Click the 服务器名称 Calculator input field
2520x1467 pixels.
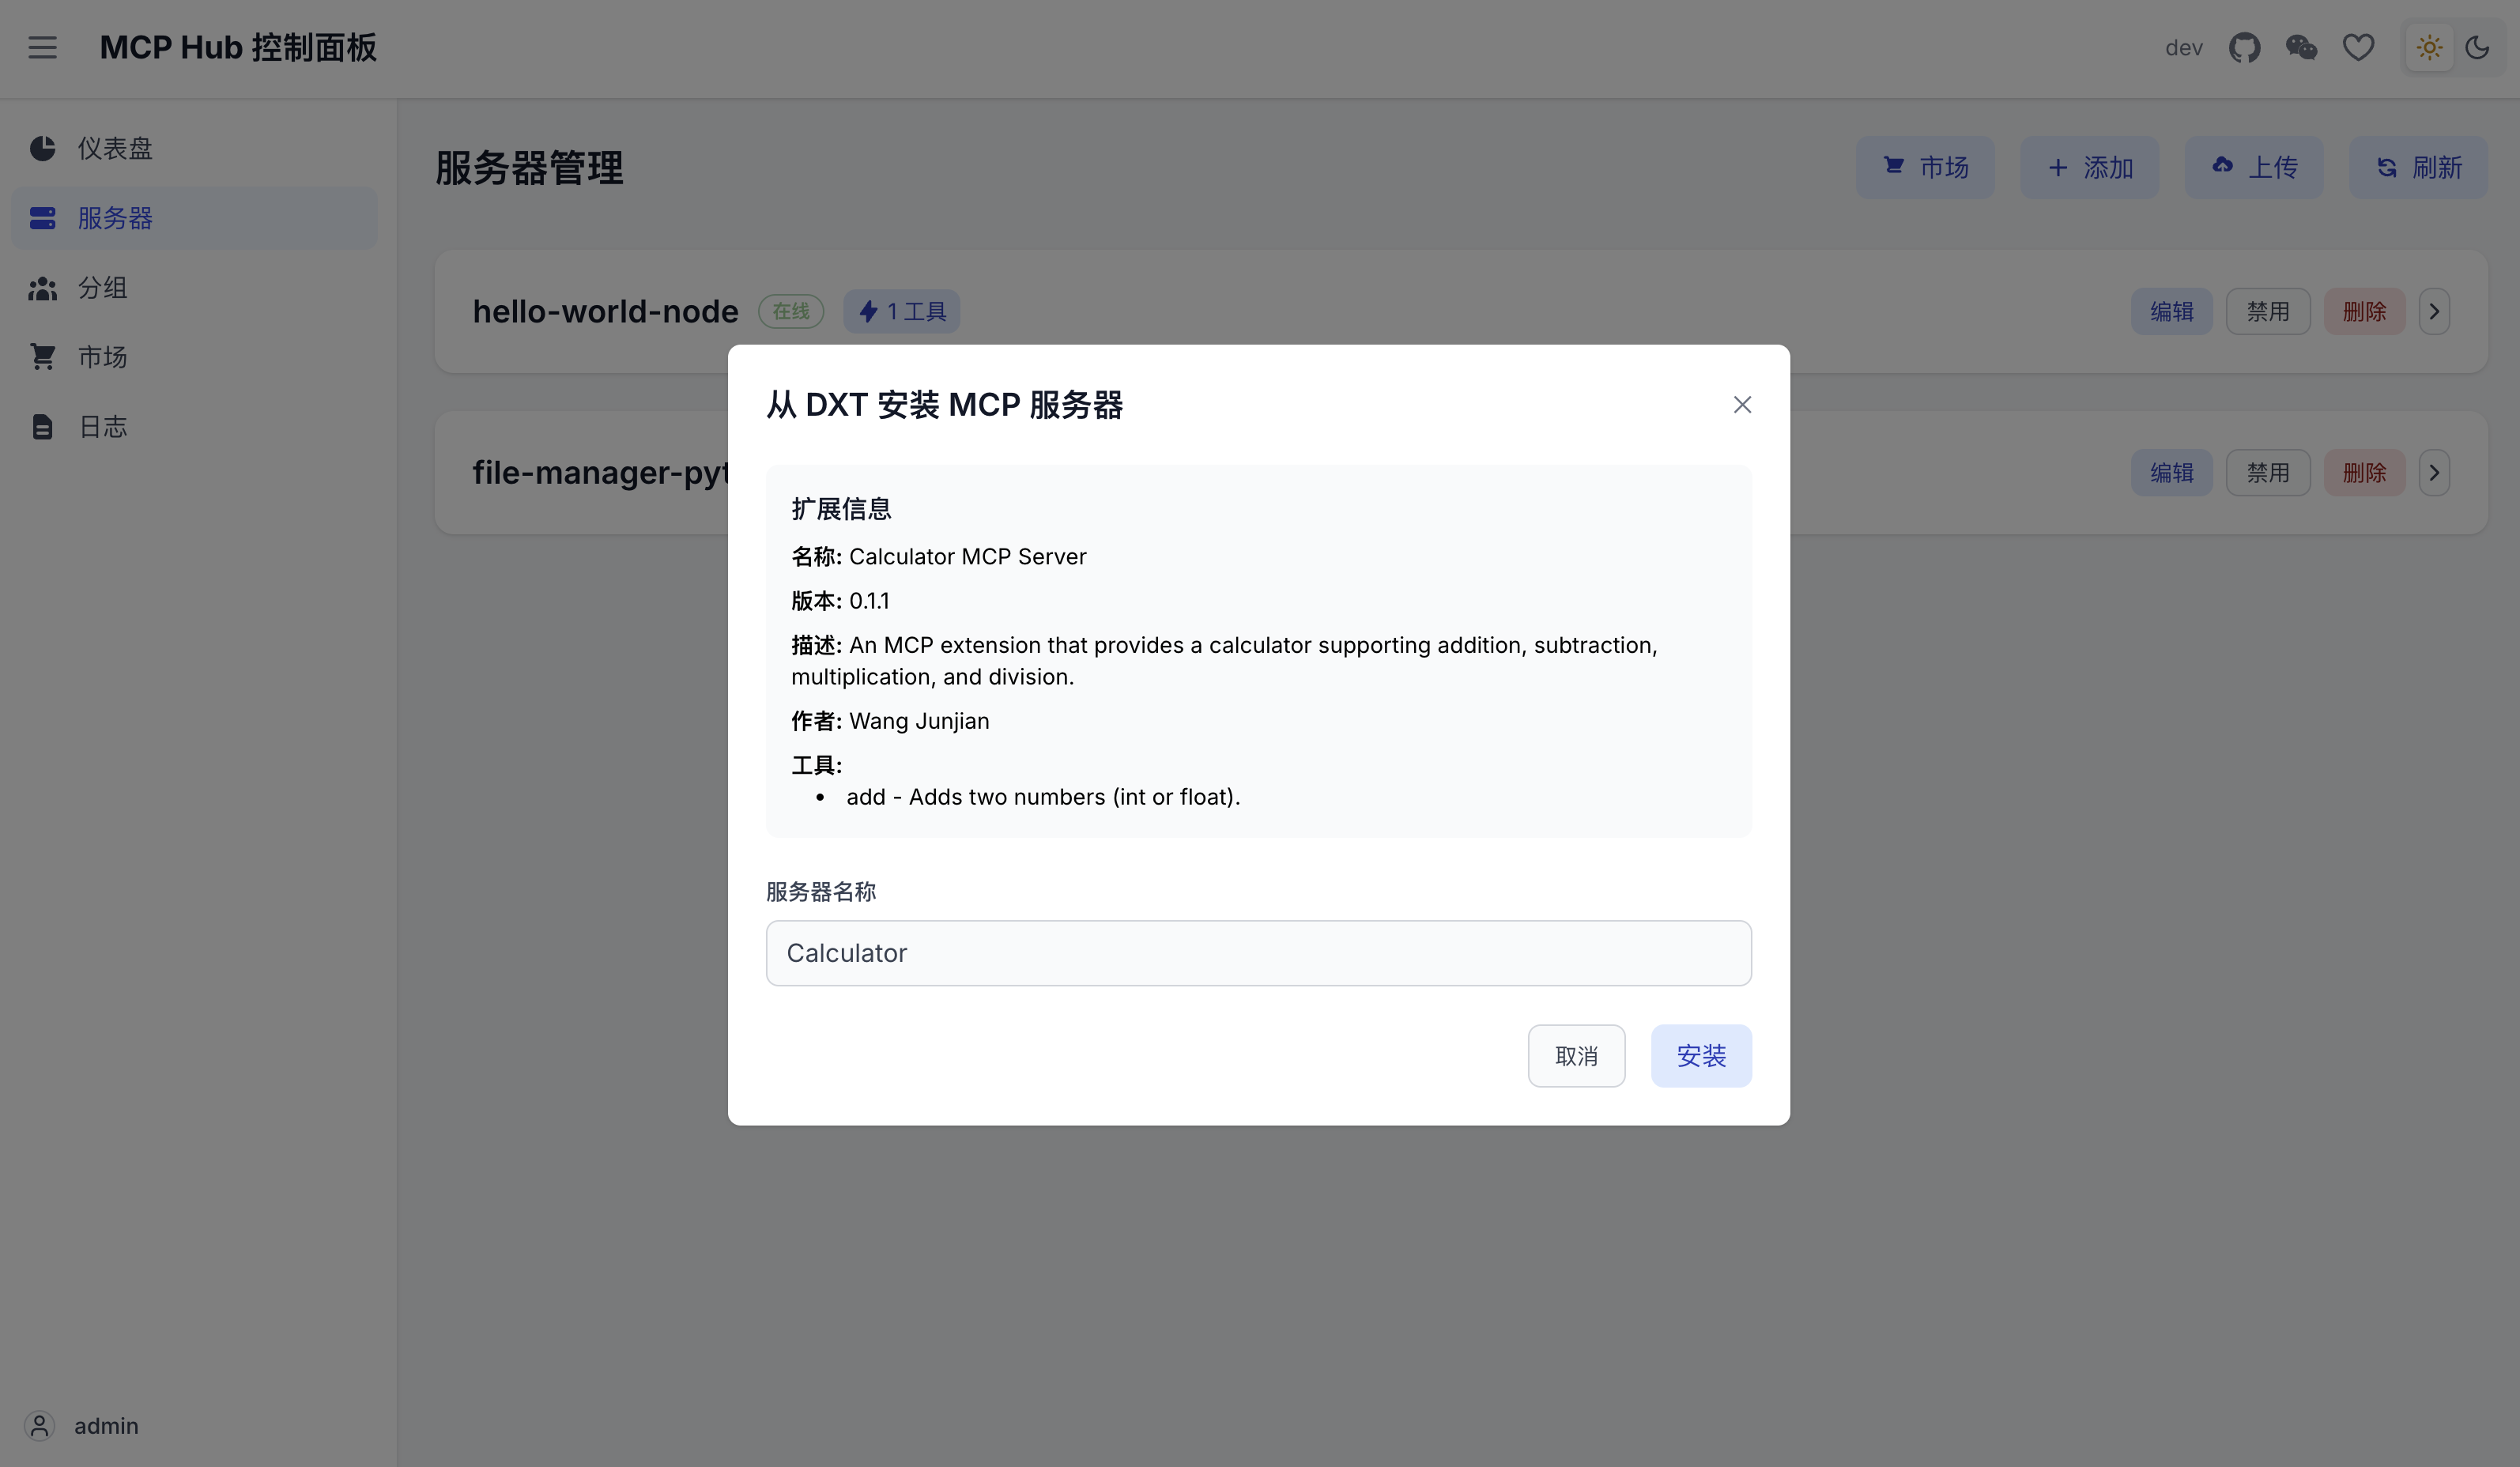tap(1258, 953)
